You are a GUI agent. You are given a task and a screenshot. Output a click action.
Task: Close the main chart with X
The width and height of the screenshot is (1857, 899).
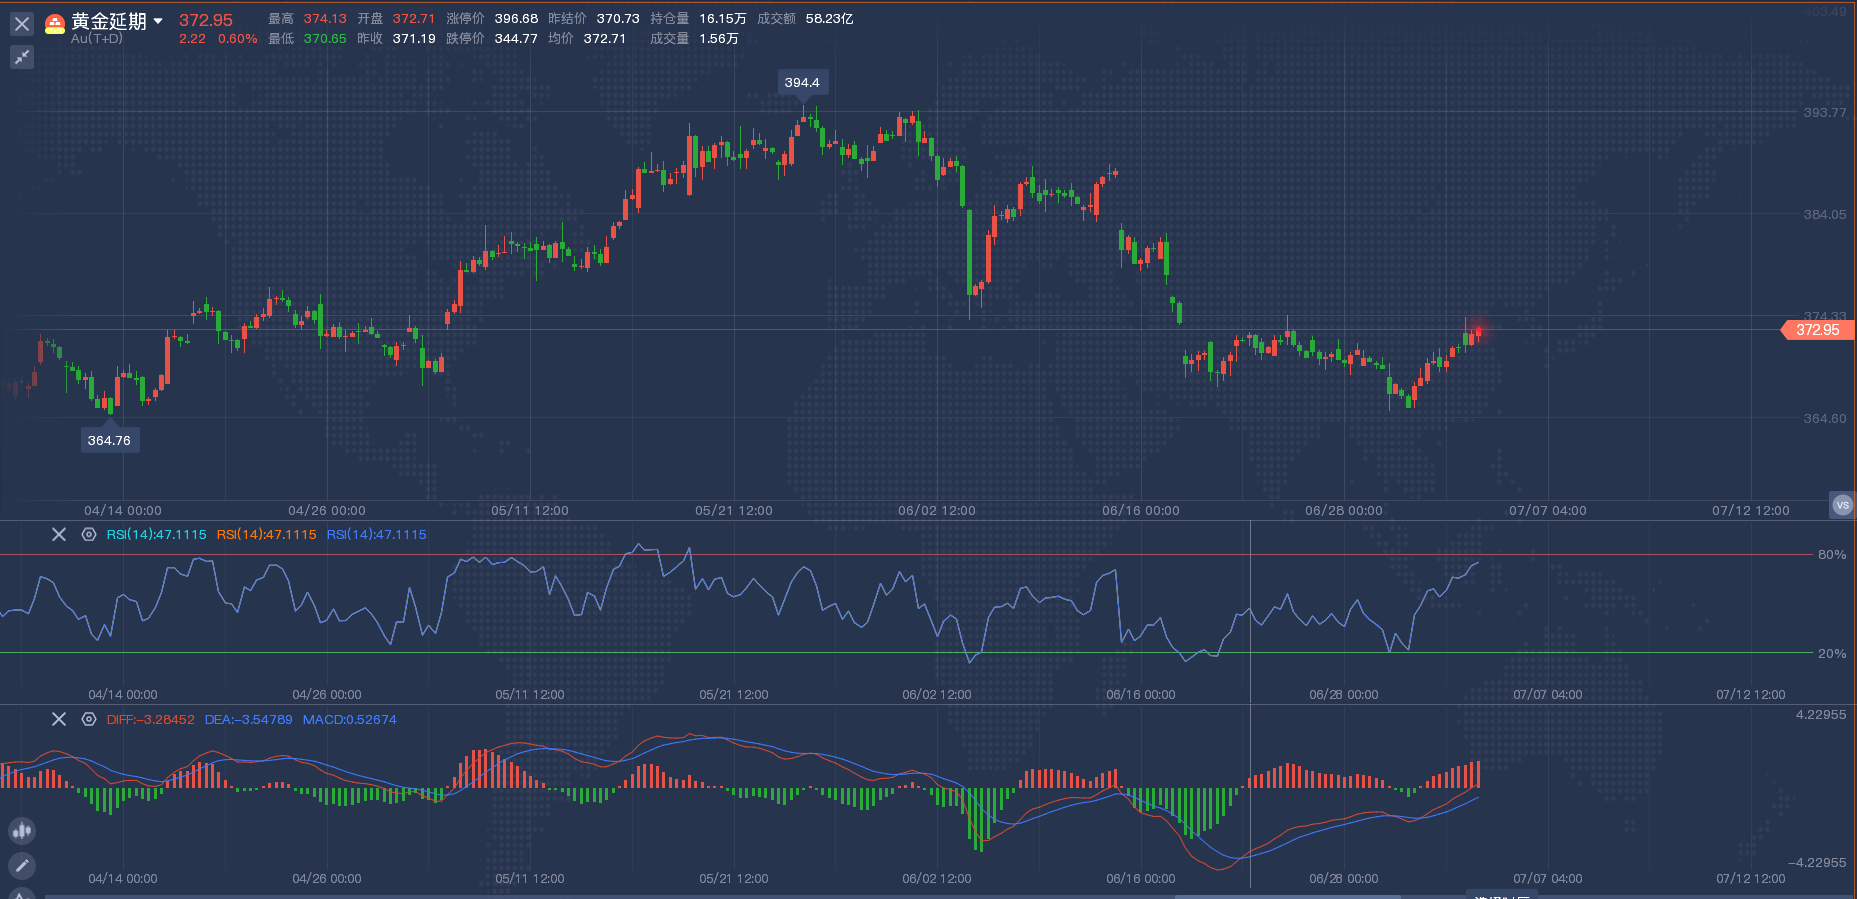tap(22, 24)
